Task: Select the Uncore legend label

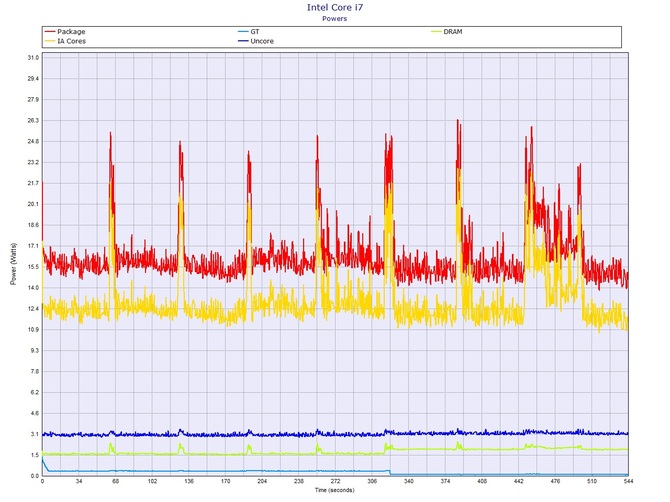Action: click(x=262, y=41)
